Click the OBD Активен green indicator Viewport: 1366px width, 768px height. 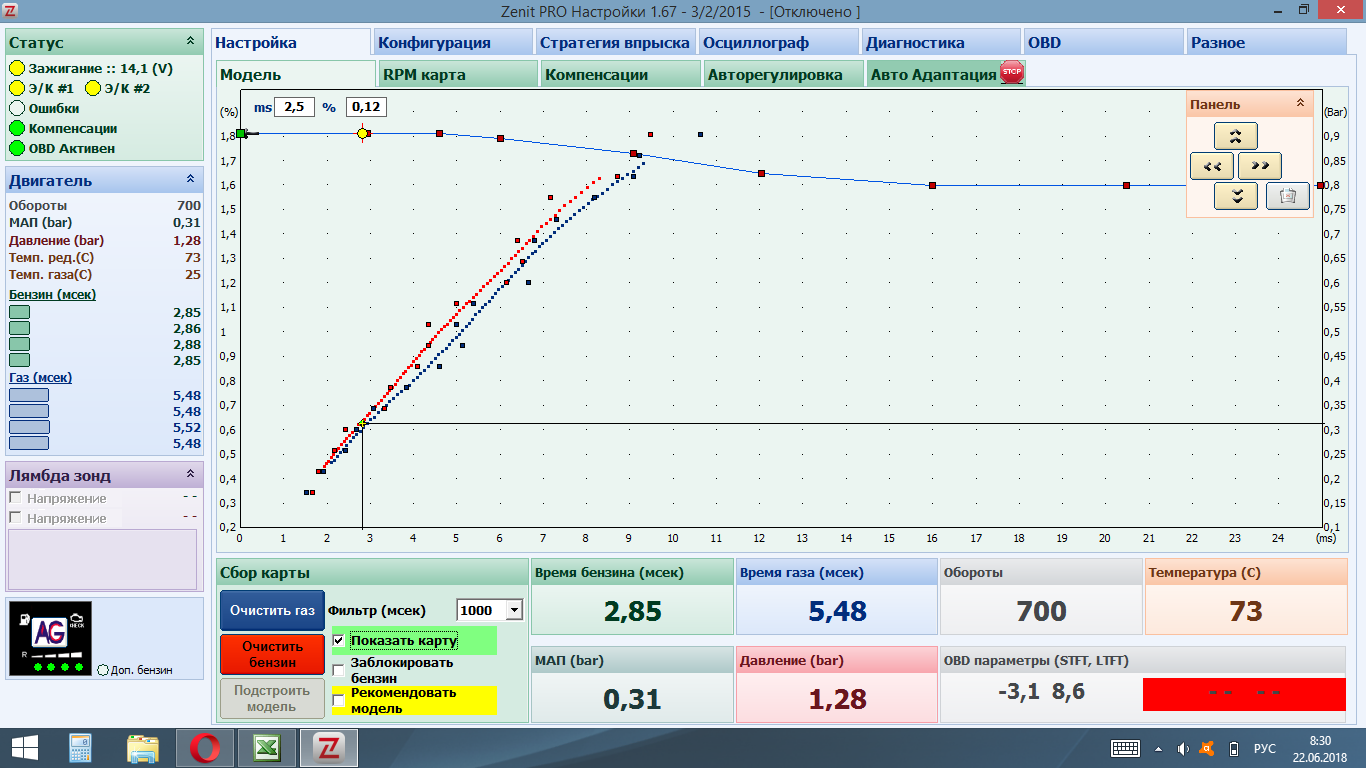tap(17, 149)
